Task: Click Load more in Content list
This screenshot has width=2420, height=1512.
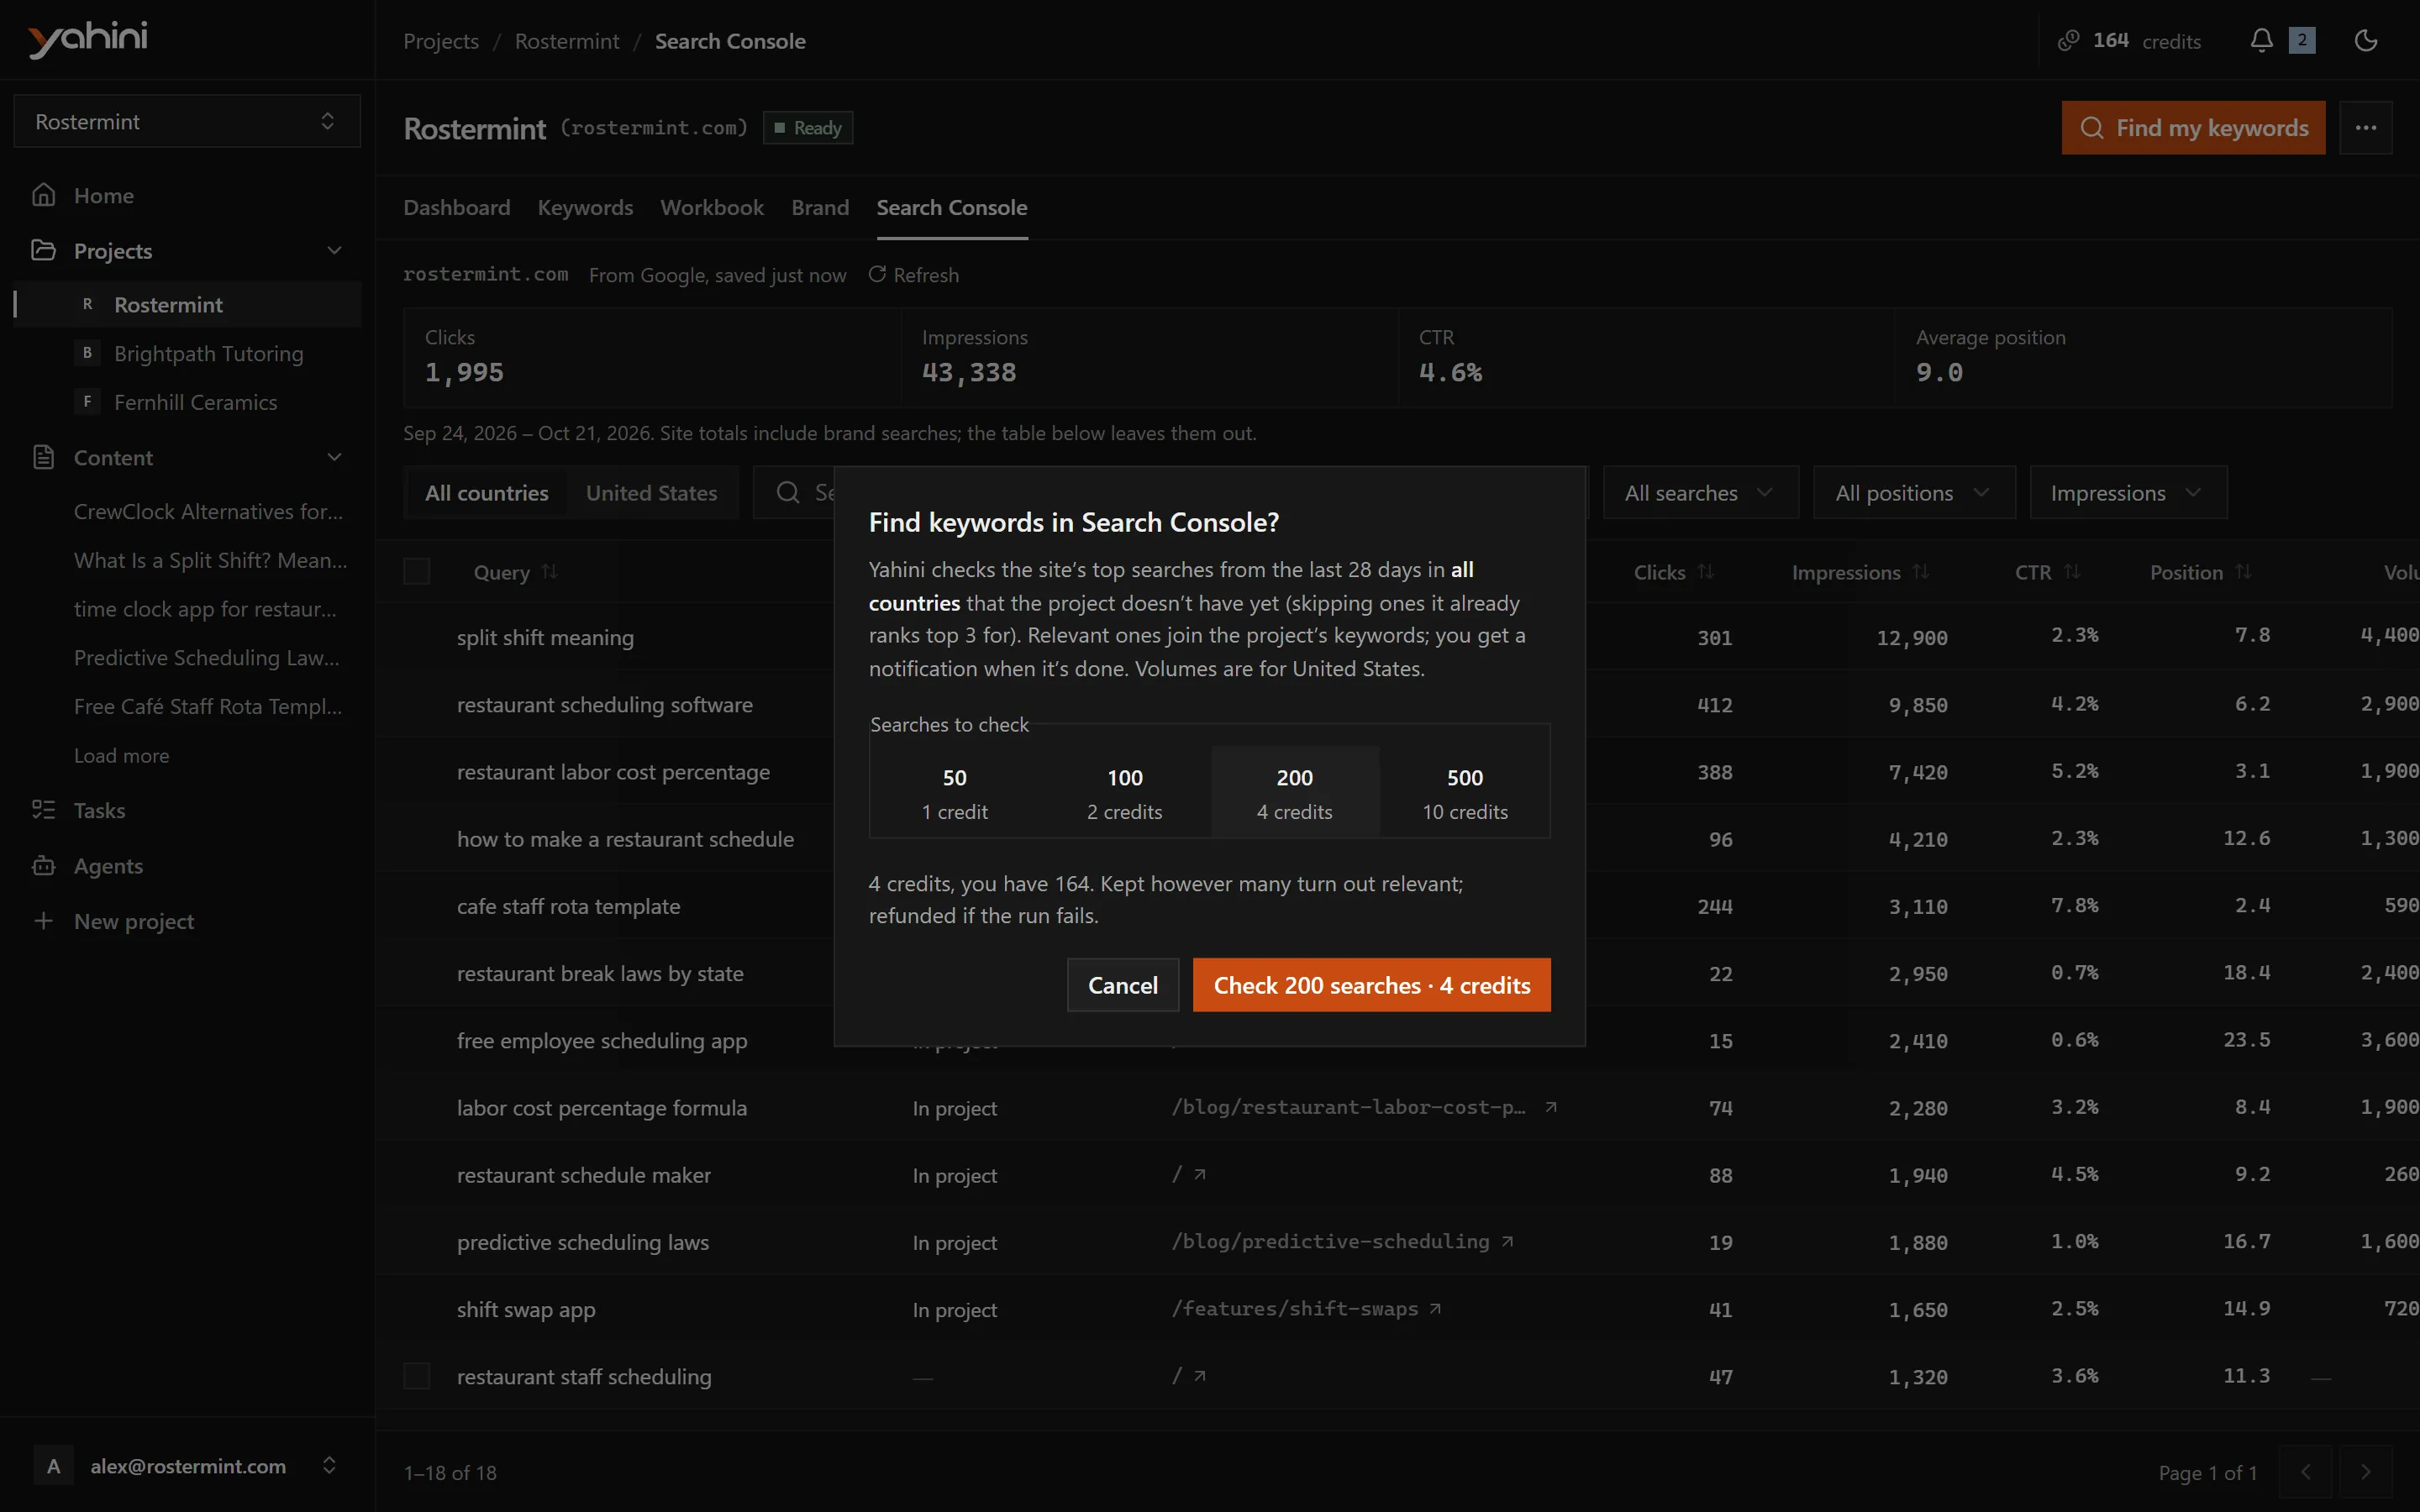Action: 122,755
